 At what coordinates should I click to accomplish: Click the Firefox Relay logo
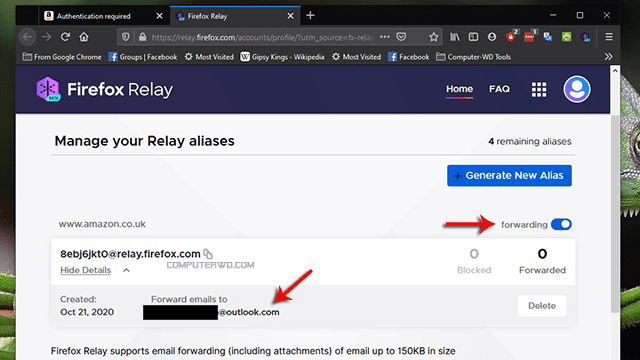click(104, 89)
